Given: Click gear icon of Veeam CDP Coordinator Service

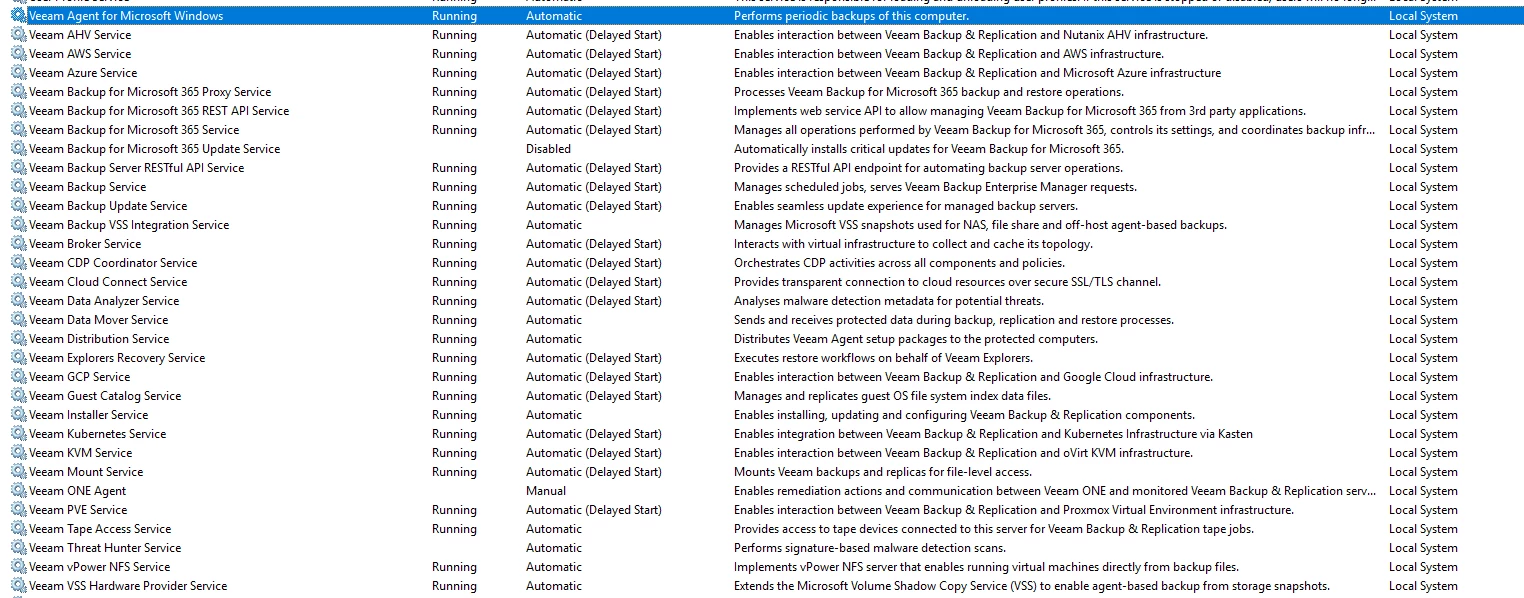Looking at the screenshot, I should point(19,263).
